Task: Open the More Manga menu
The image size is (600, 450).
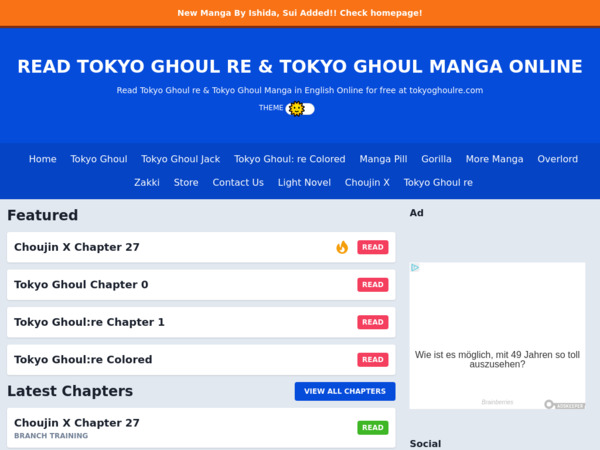Action: tap(494, 159)
